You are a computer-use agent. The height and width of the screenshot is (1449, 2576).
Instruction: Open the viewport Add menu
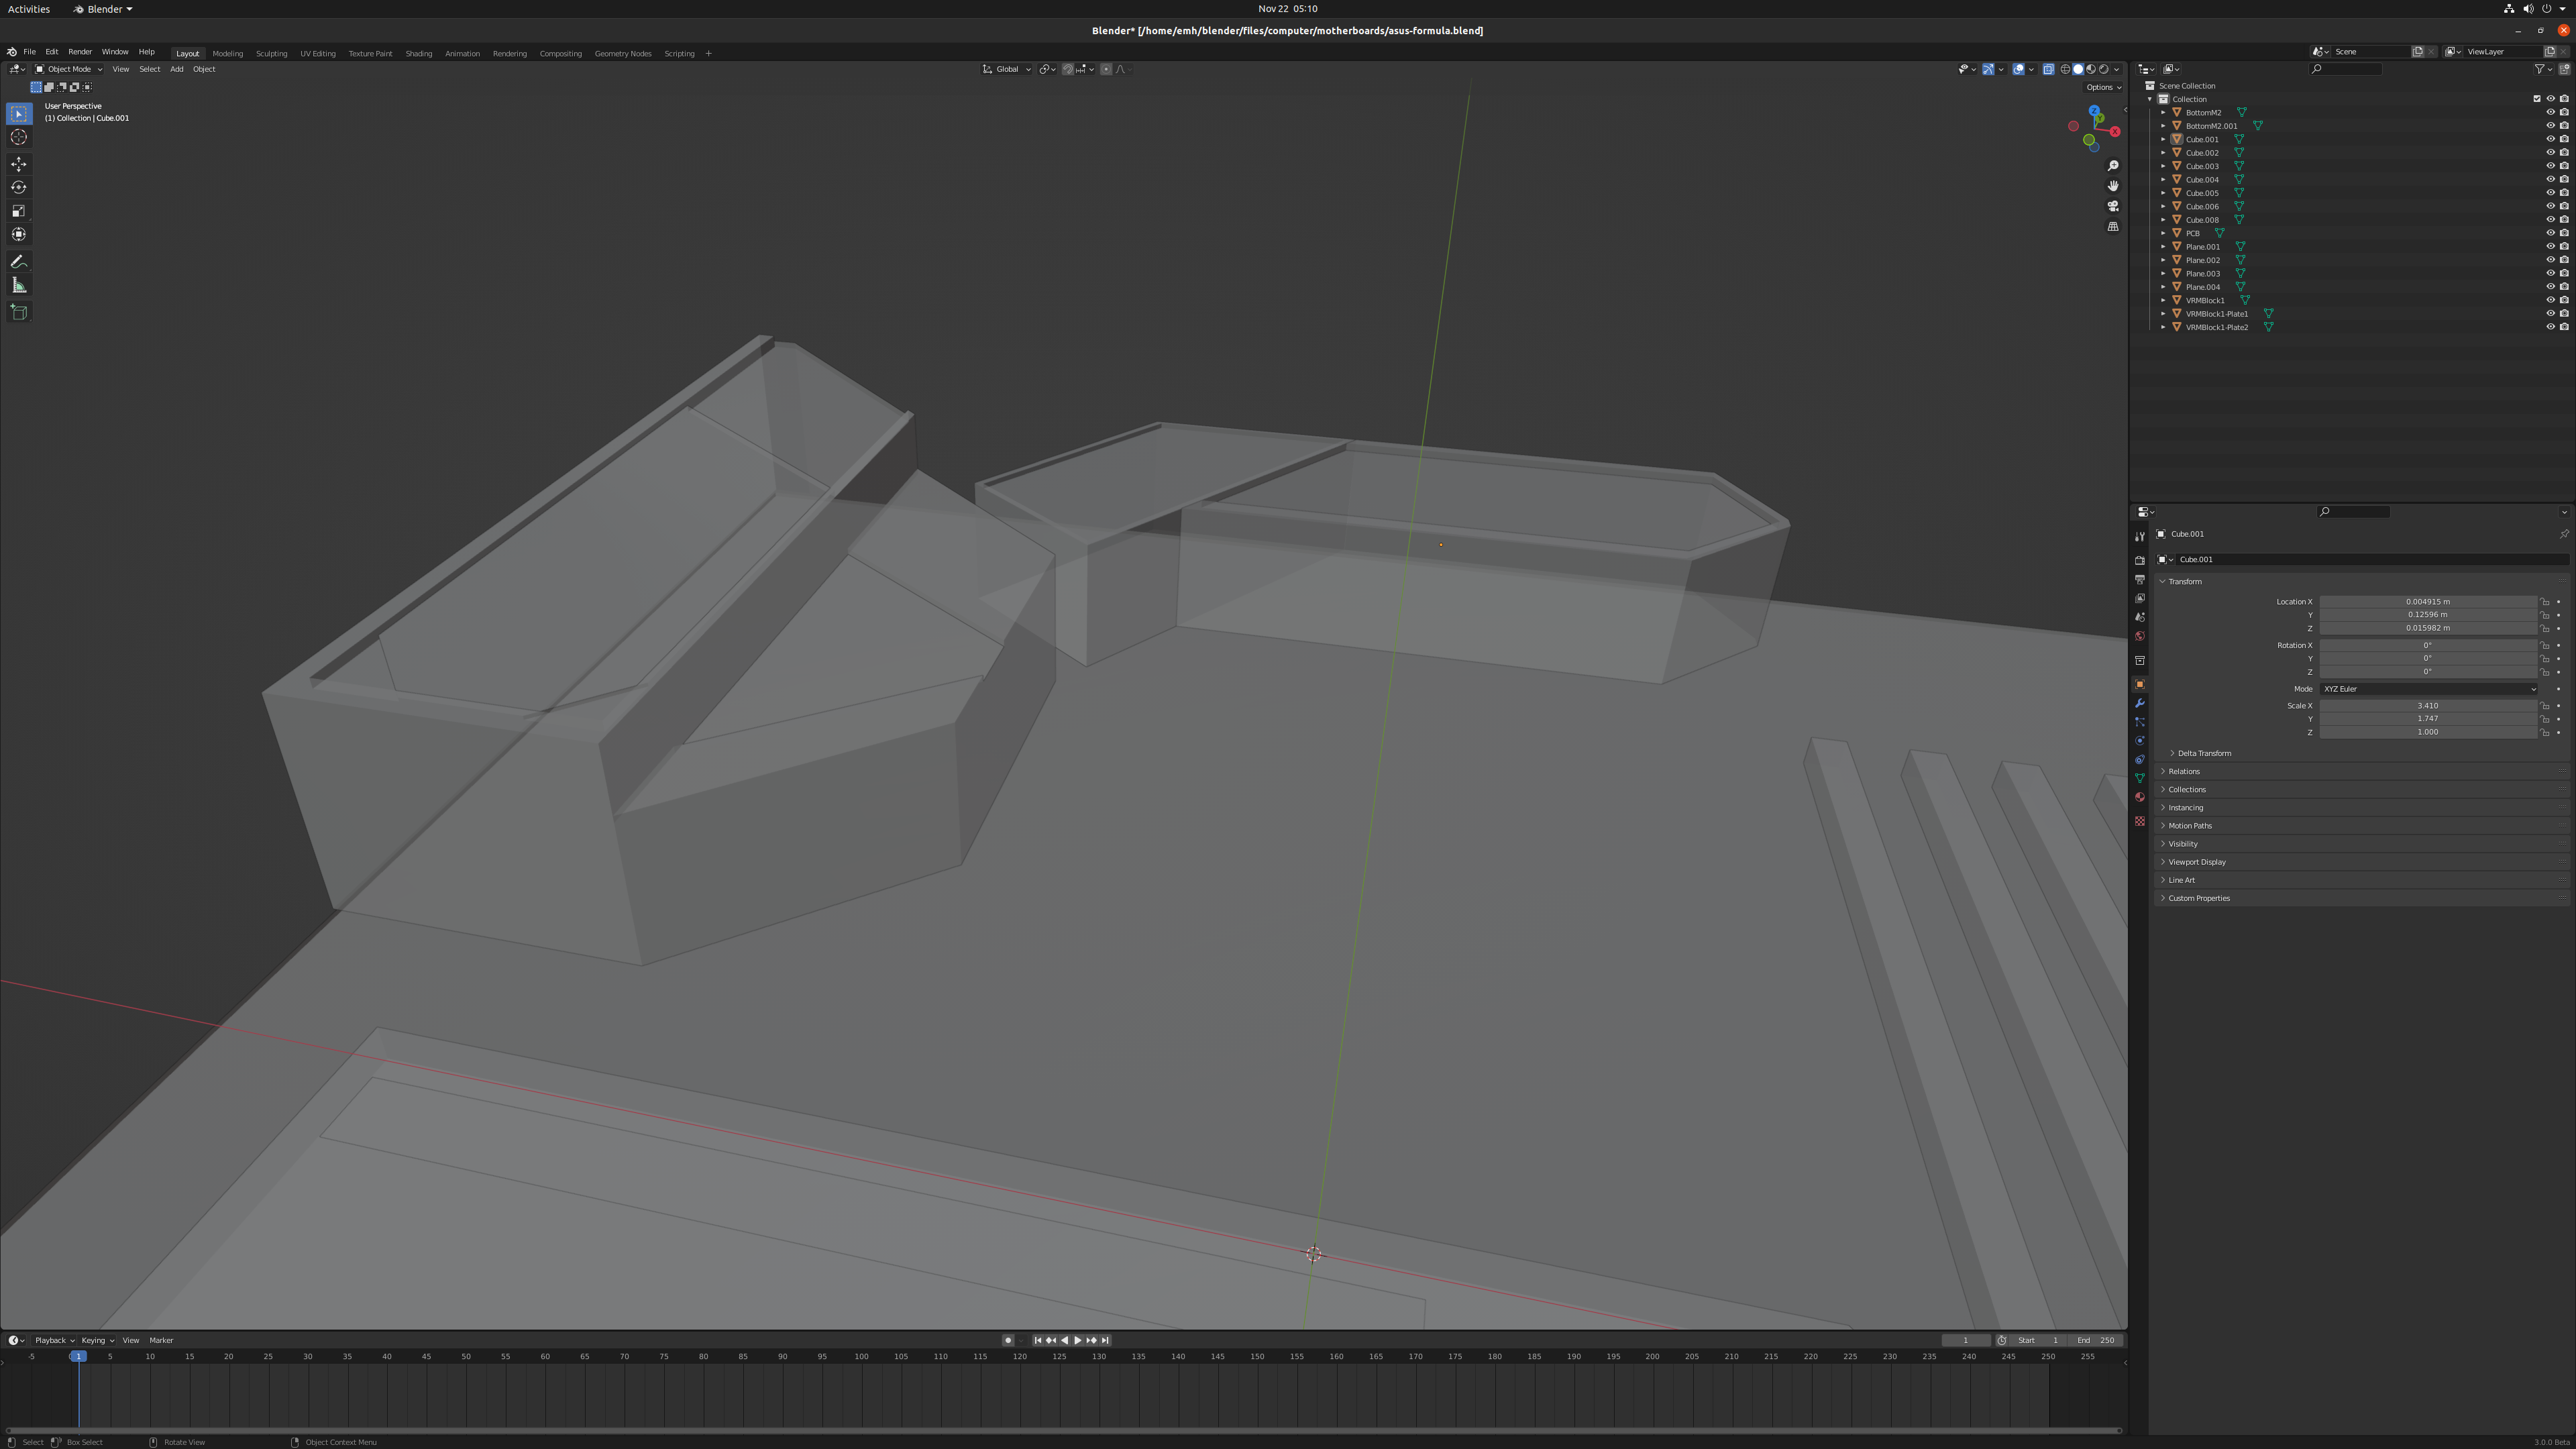pos(176,69)
